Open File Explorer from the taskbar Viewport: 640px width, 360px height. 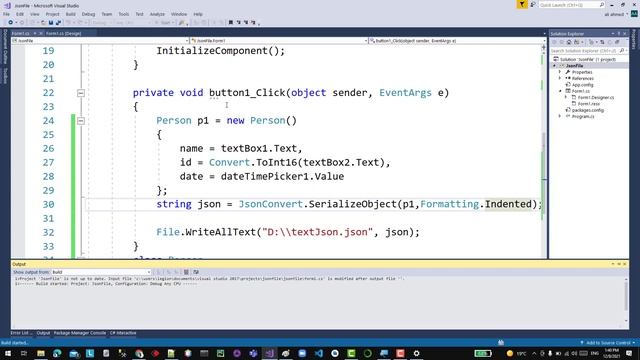41,353
